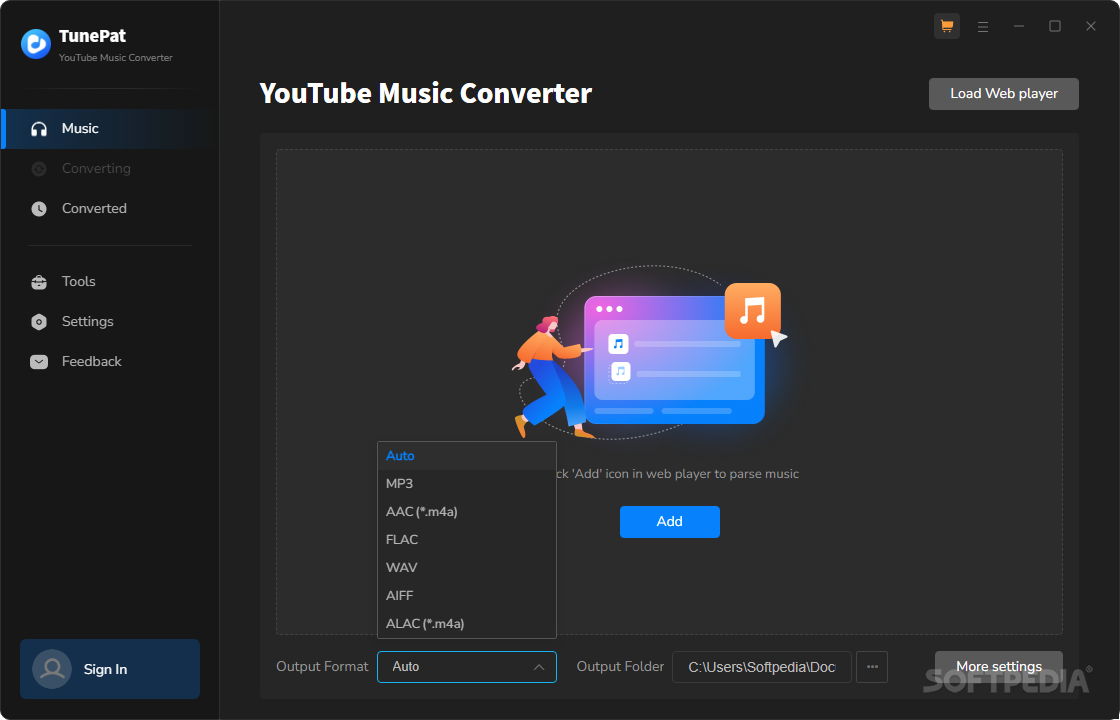Click the web player window illustration
Viewport: 1120px width, 720px height.
[x=674, y=360]
